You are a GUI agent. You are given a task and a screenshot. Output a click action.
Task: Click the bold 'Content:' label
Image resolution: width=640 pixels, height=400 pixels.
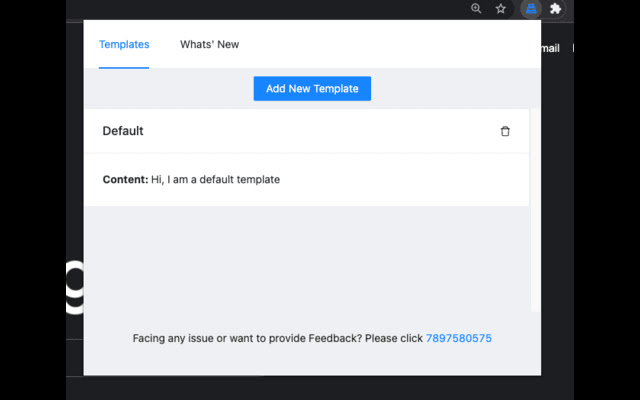pyautogui.click(x=125, y=180)
